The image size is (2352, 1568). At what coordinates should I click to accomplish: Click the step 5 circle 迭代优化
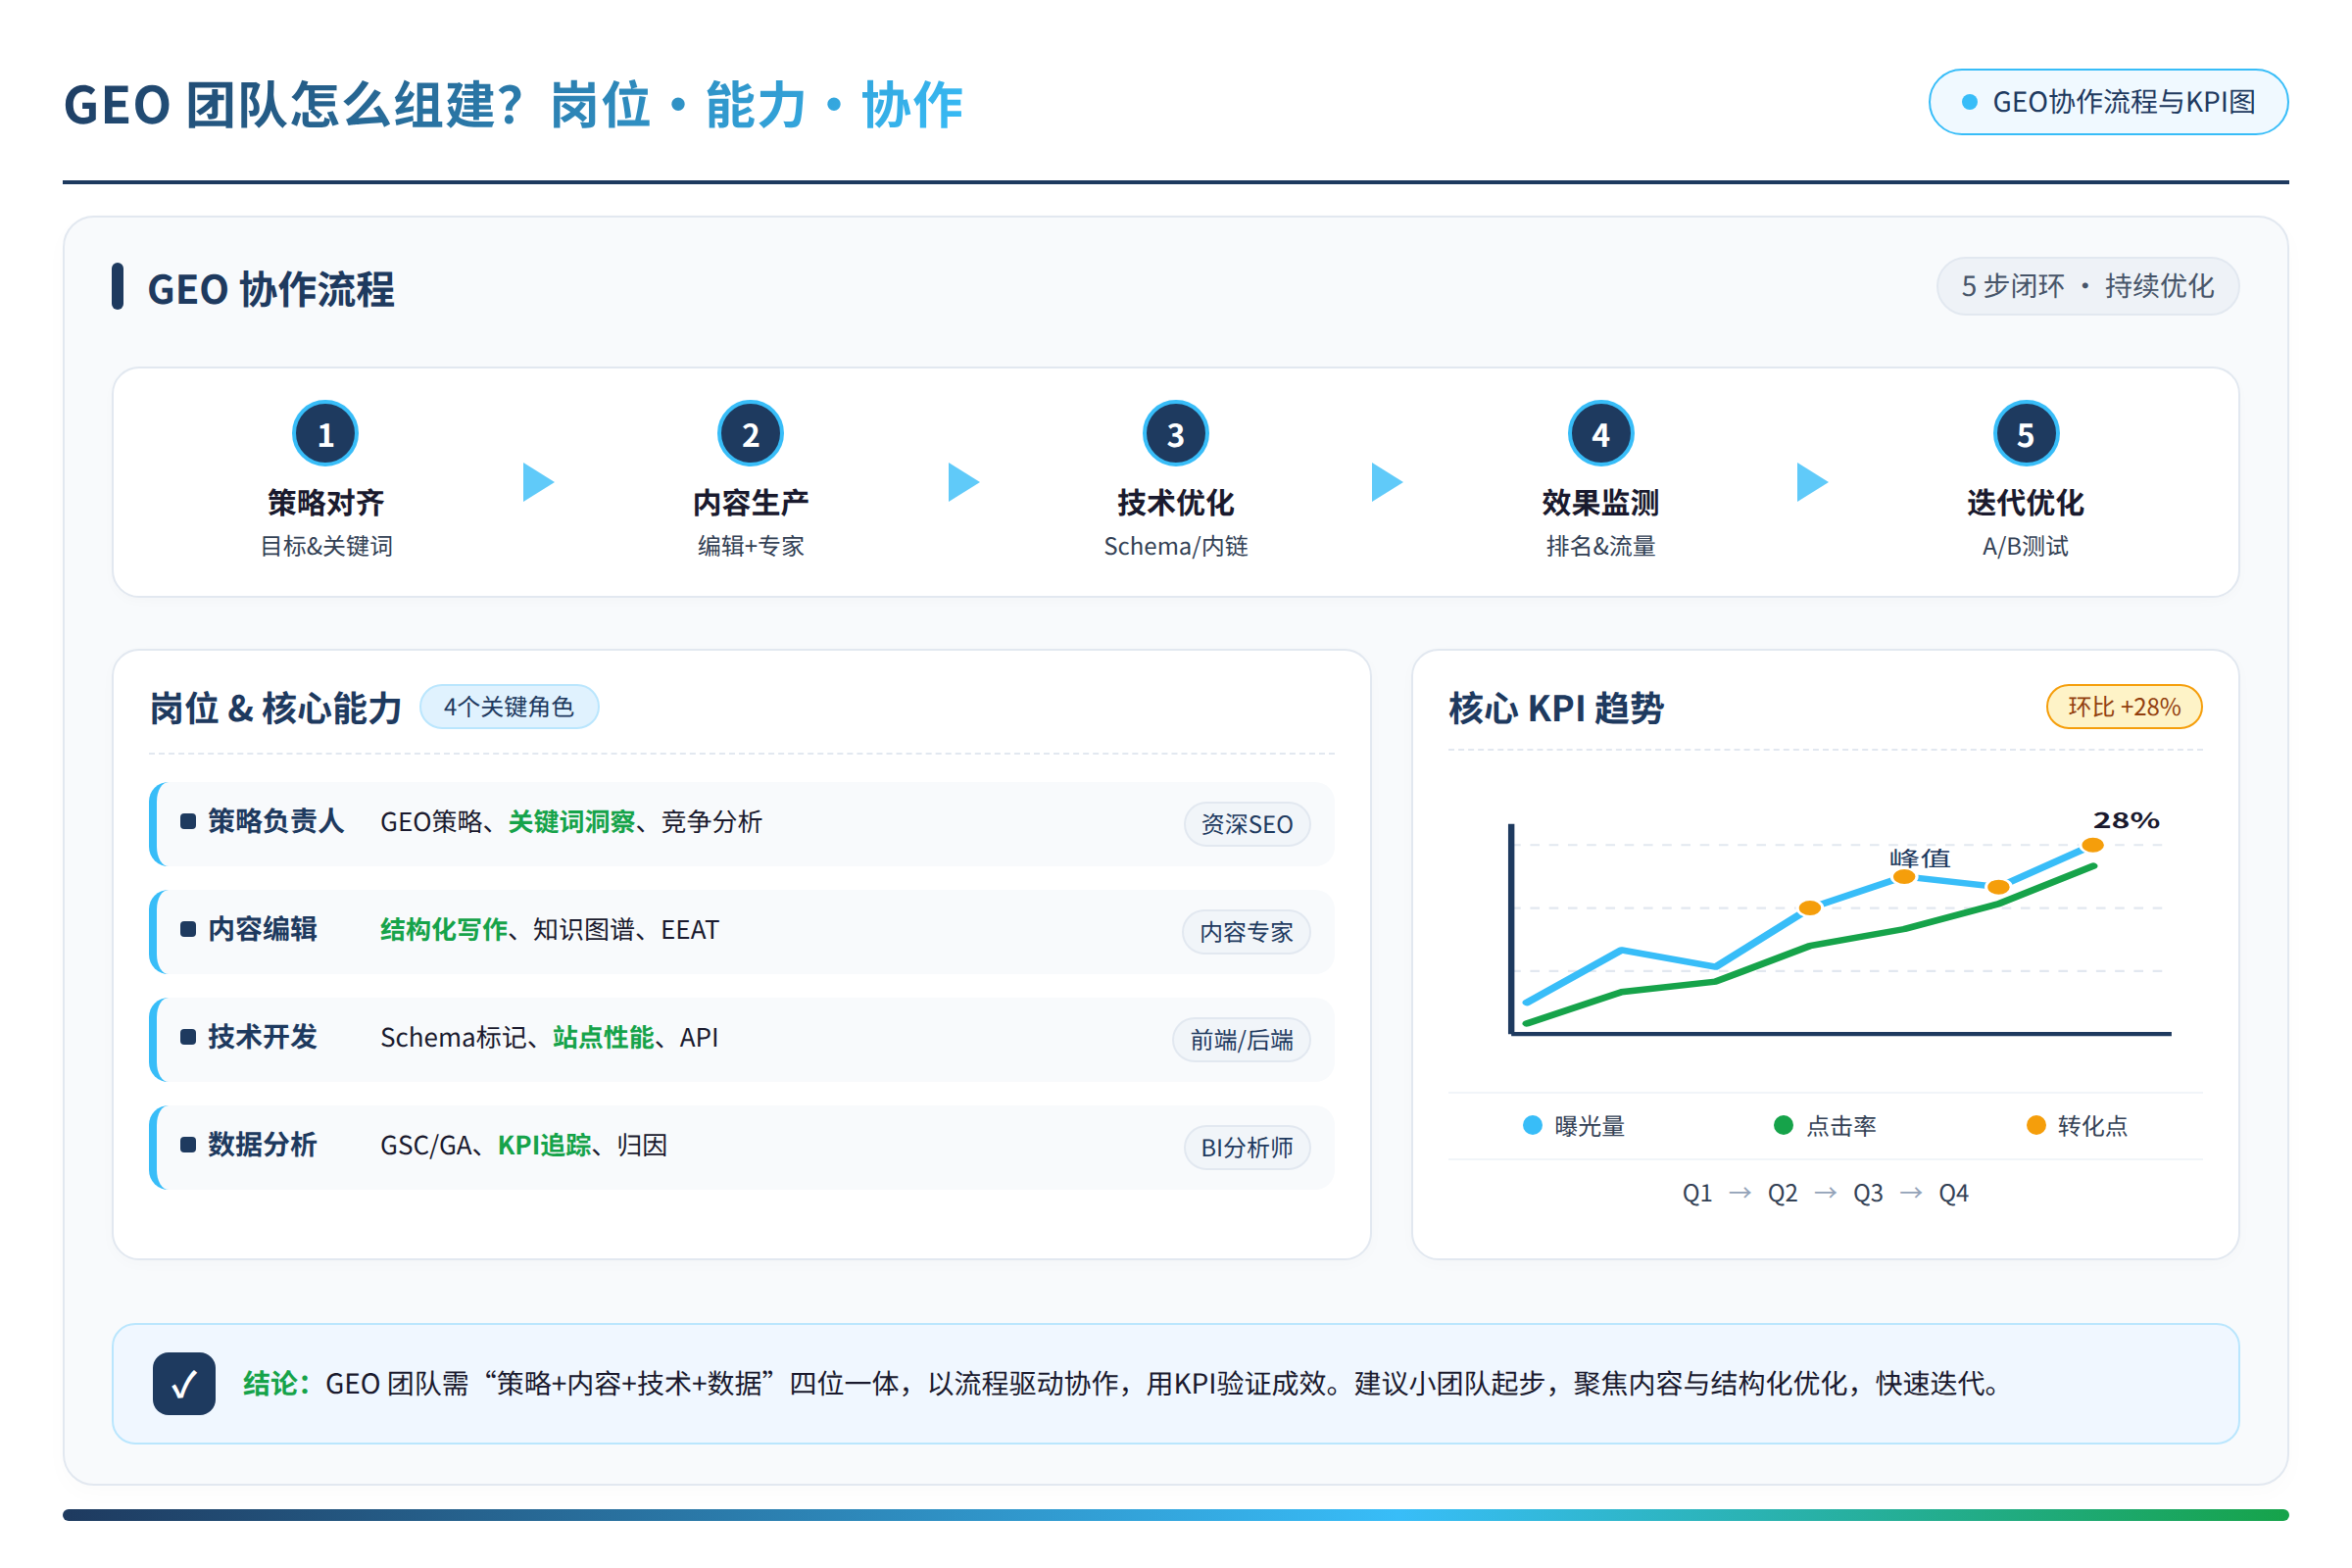2025,434
